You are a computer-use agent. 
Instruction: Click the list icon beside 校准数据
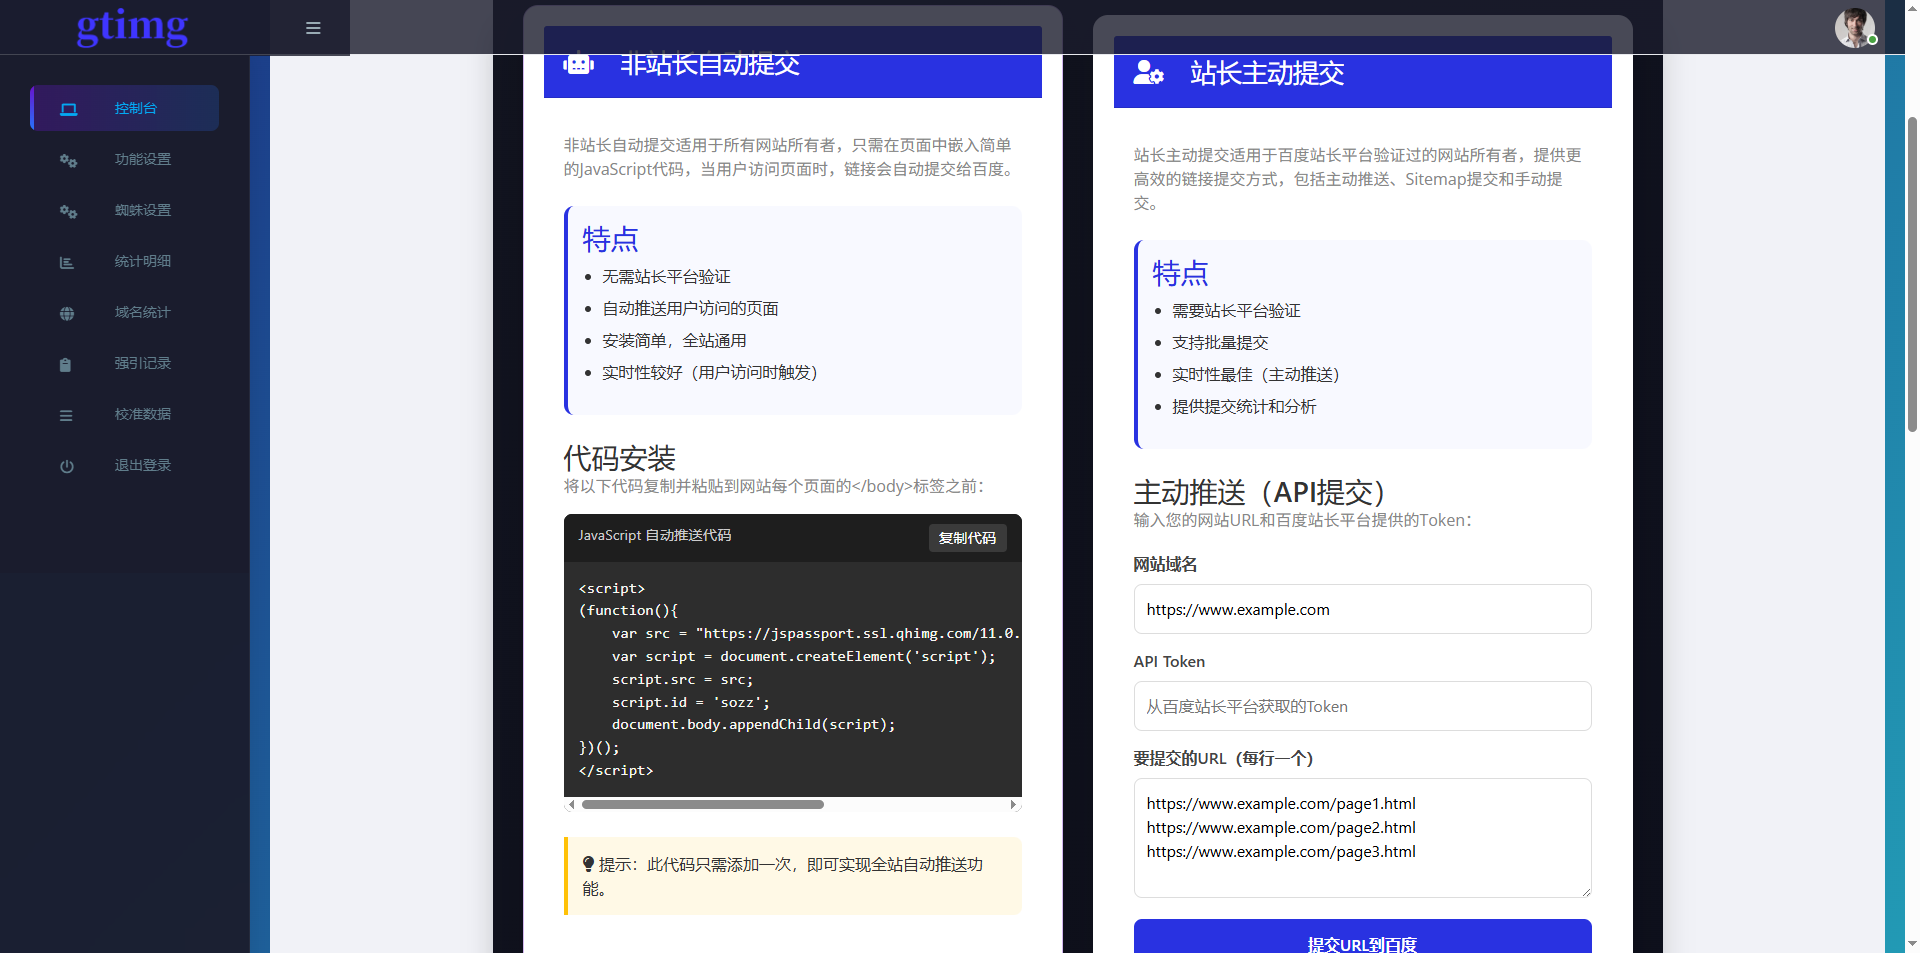click(x=66, y=415)
